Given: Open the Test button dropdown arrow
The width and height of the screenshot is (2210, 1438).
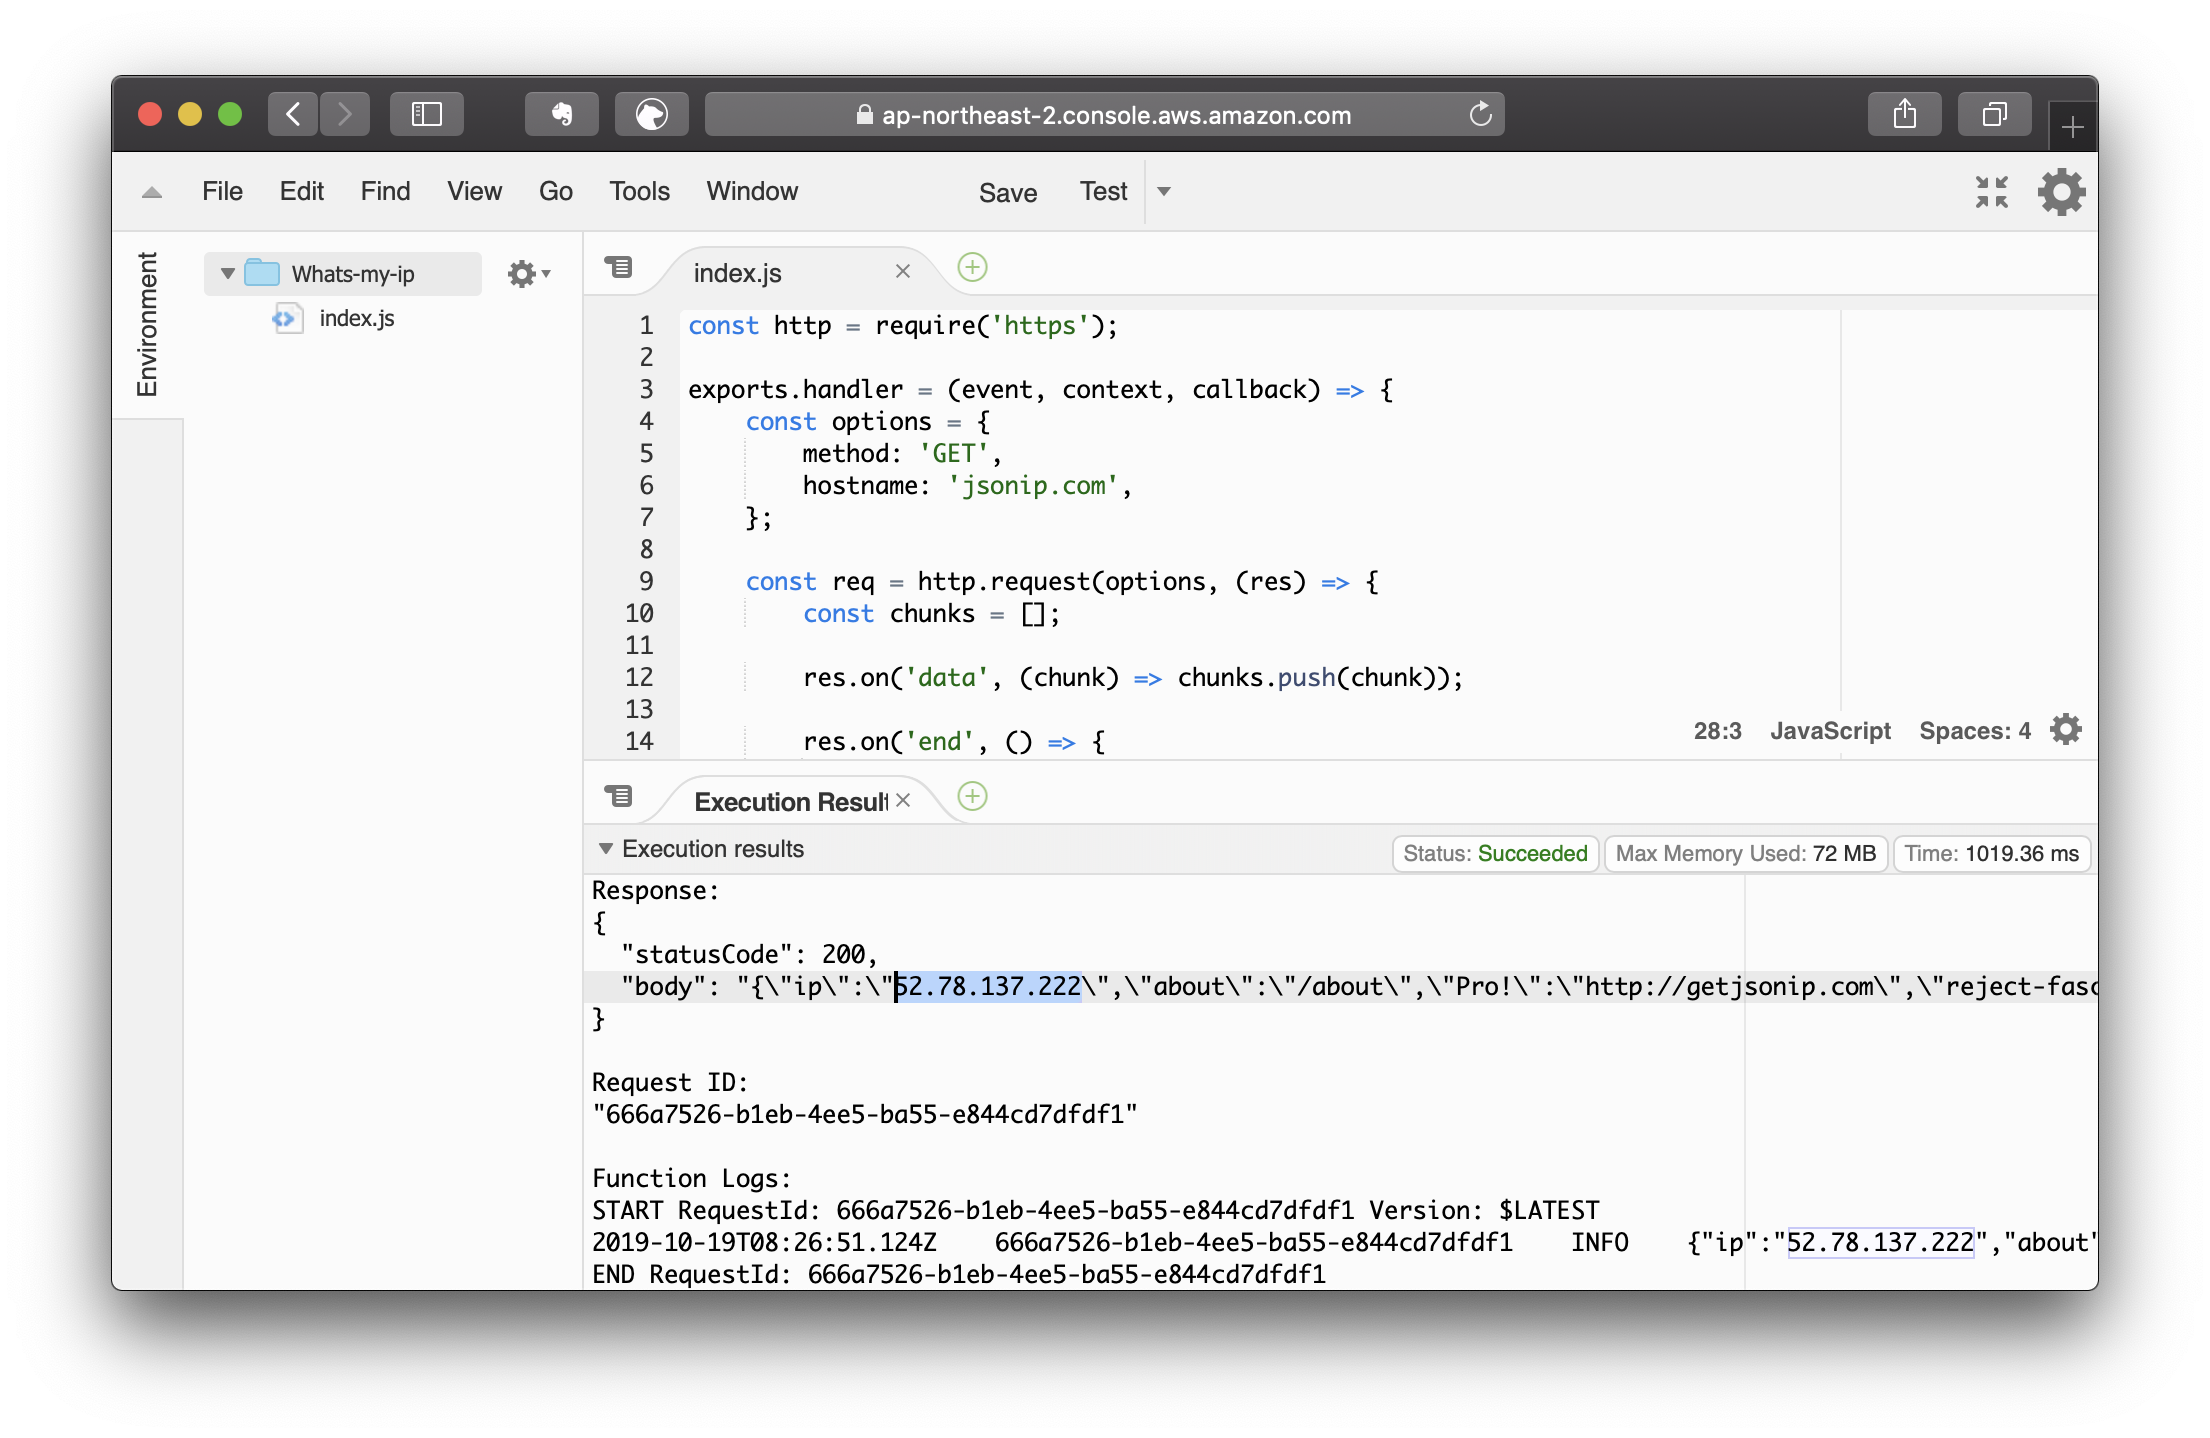Looking at the screenshot, I should point(1164,191).
